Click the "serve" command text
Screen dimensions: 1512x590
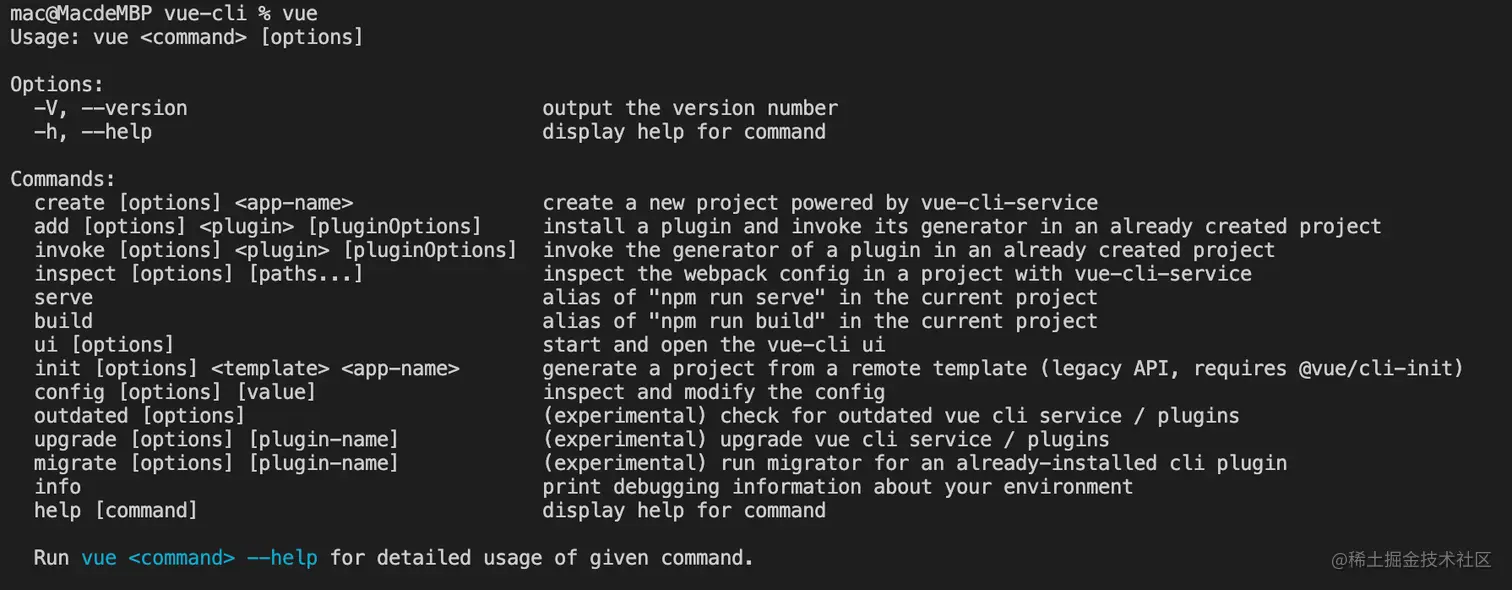pyautogui.click(x=63, y=298)
